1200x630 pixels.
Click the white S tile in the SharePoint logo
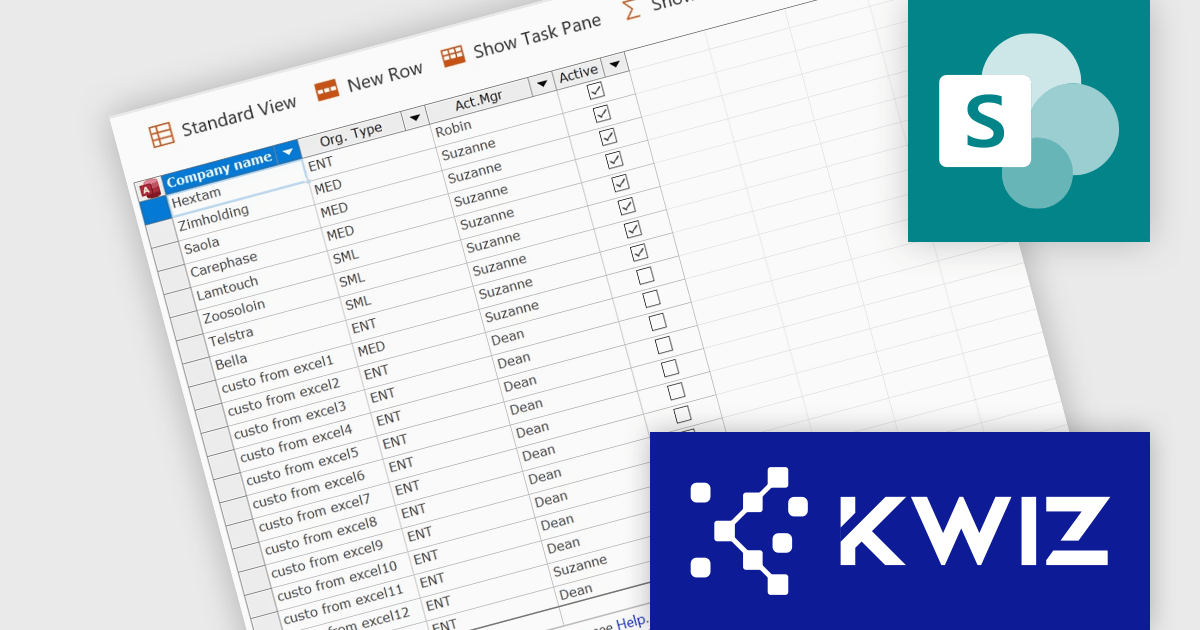(x=986, y=120)
